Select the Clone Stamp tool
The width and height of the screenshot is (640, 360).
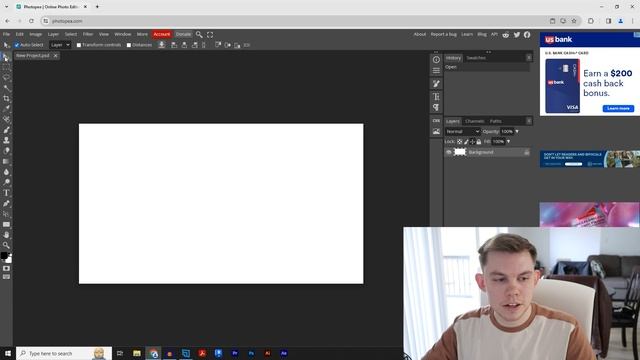click(6, 140)
